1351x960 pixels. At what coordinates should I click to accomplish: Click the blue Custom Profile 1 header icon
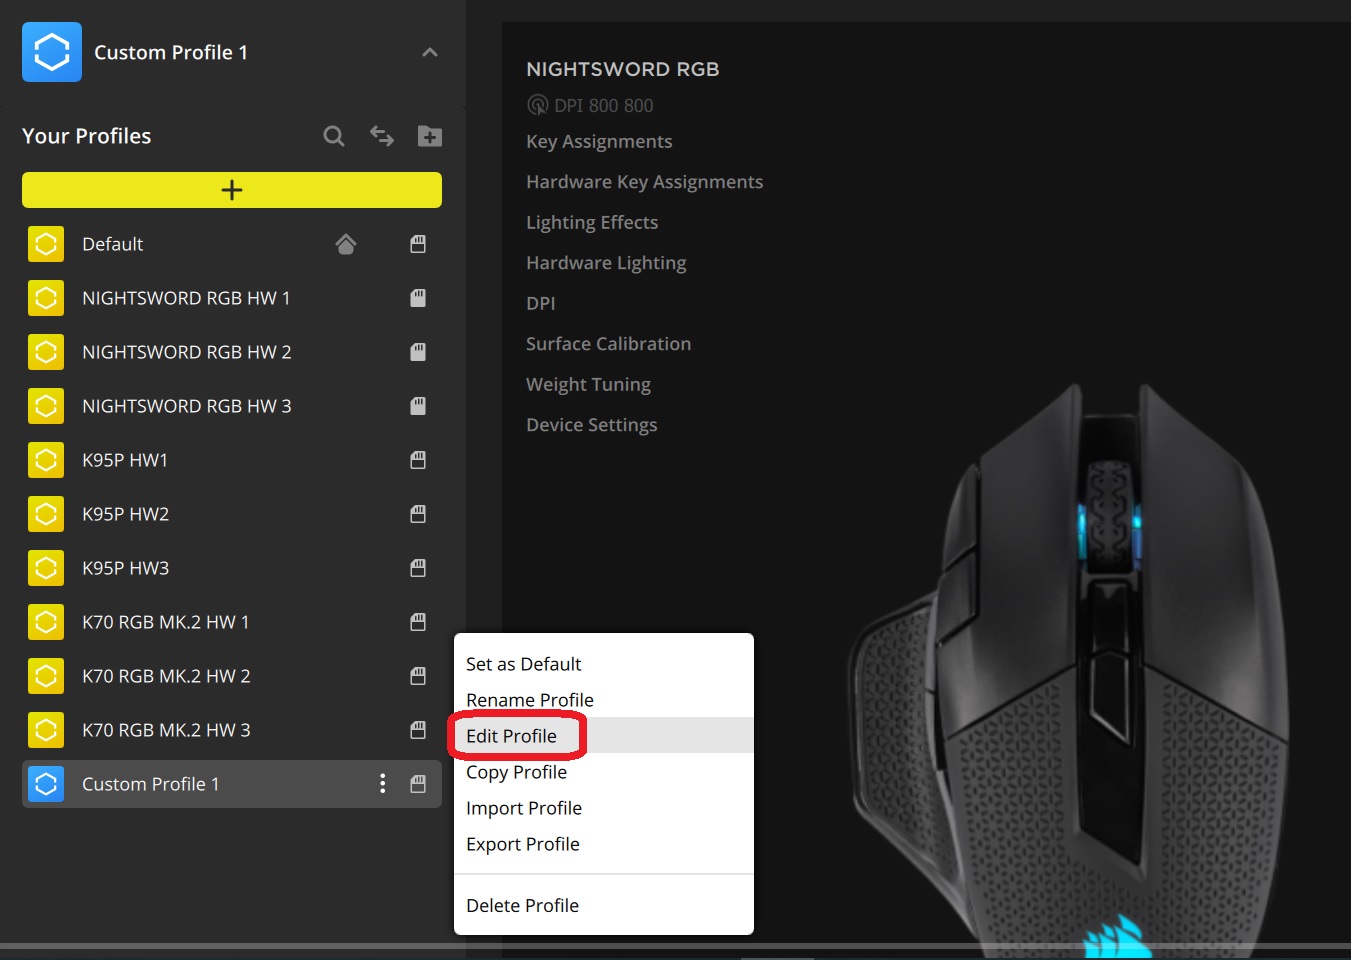coord(52,52)
